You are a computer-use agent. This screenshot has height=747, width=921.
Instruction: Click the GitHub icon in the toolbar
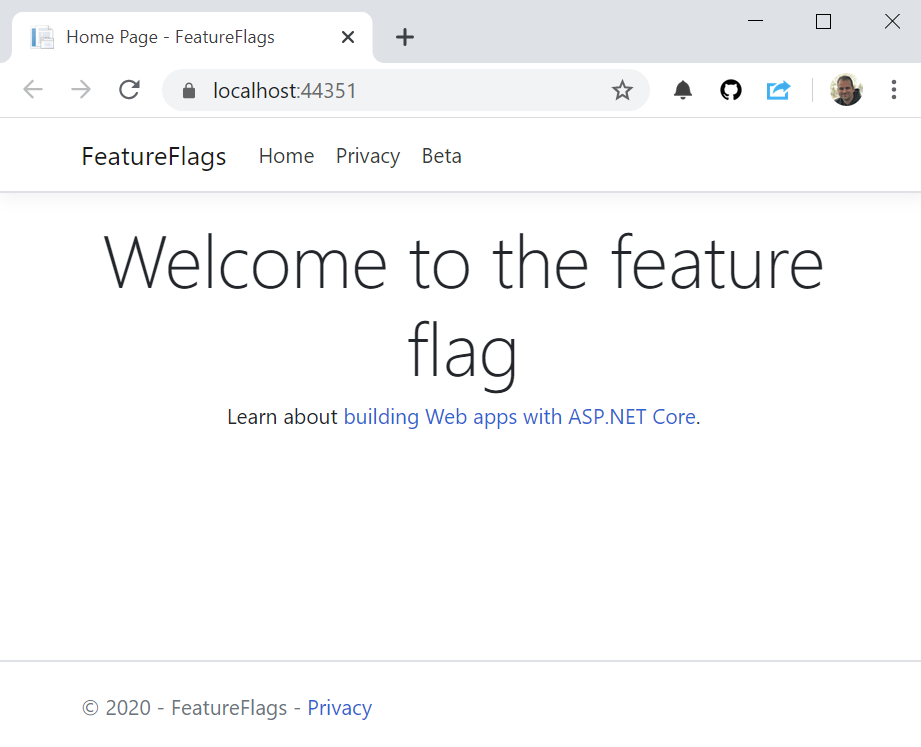coord(730,89)
